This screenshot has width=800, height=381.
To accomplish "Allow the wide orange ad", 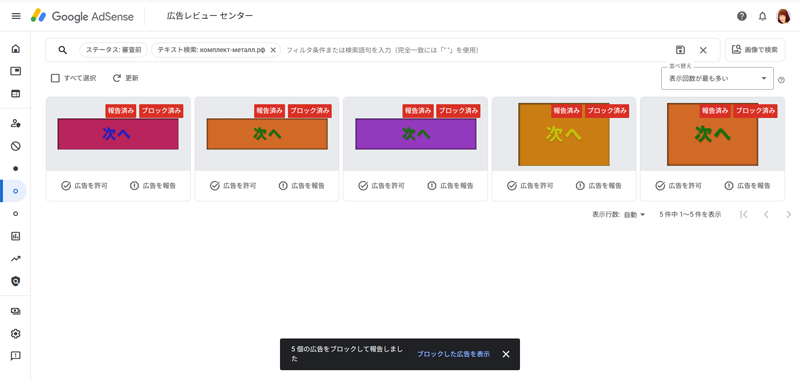I will pyautogui.click(x=233, y=186).
